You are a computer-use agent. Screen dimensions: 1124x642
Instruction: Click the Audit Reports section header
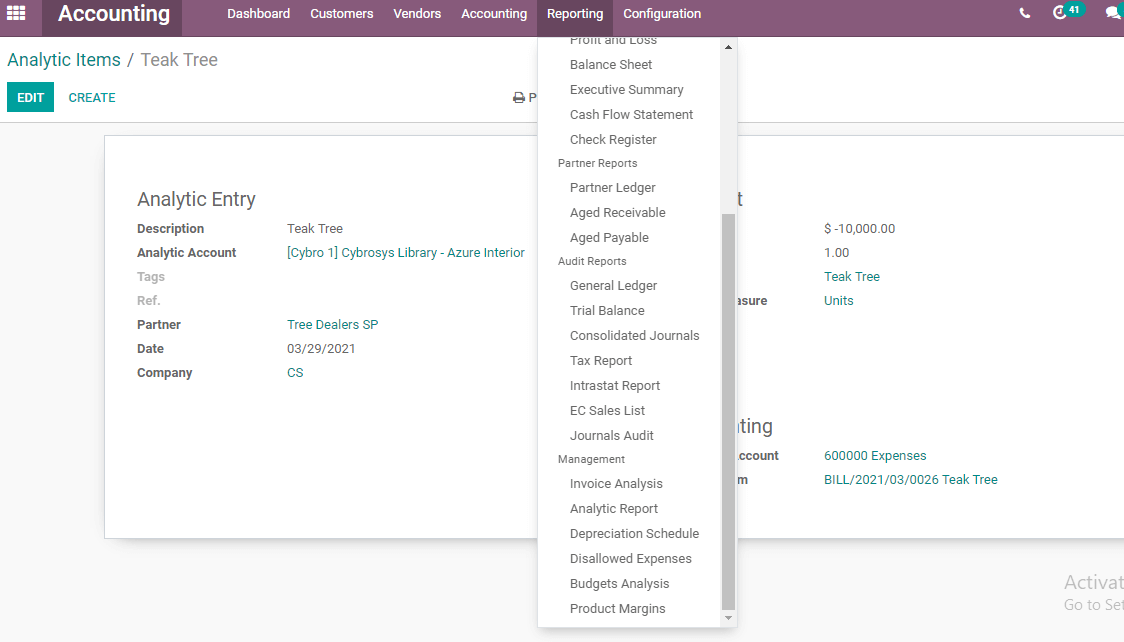click(x=592, y=262)
